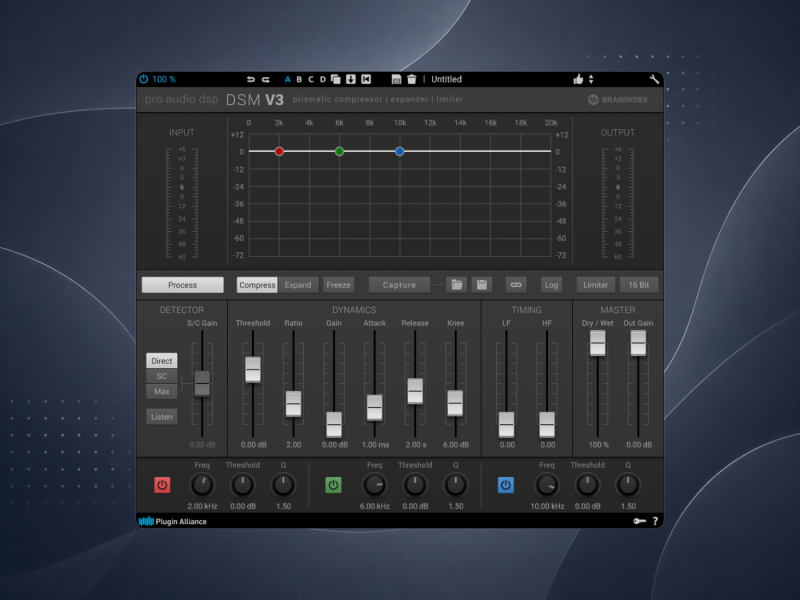This screenshot has width=800, height=600.
Task: Open the capture folder load icon
Action: [x=457, y=285]
